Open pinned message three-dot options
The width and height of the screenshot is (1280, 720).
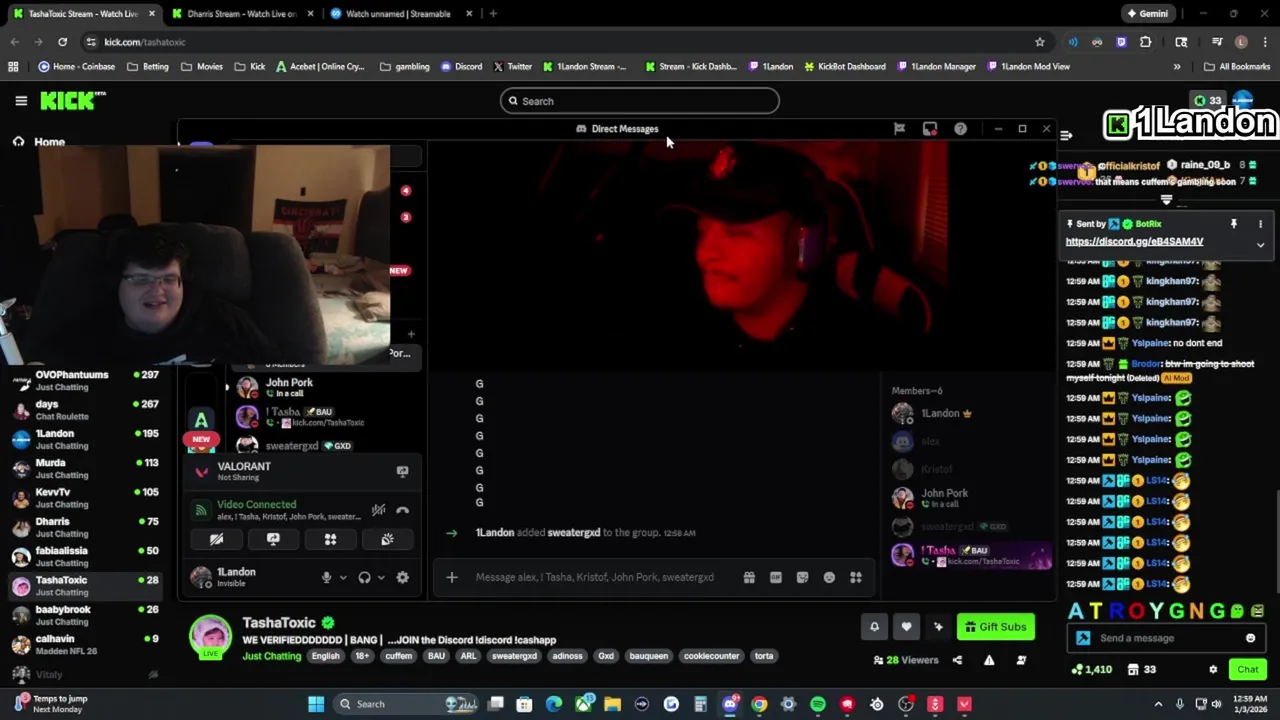pyautogui.click(x=1260, y=224)
